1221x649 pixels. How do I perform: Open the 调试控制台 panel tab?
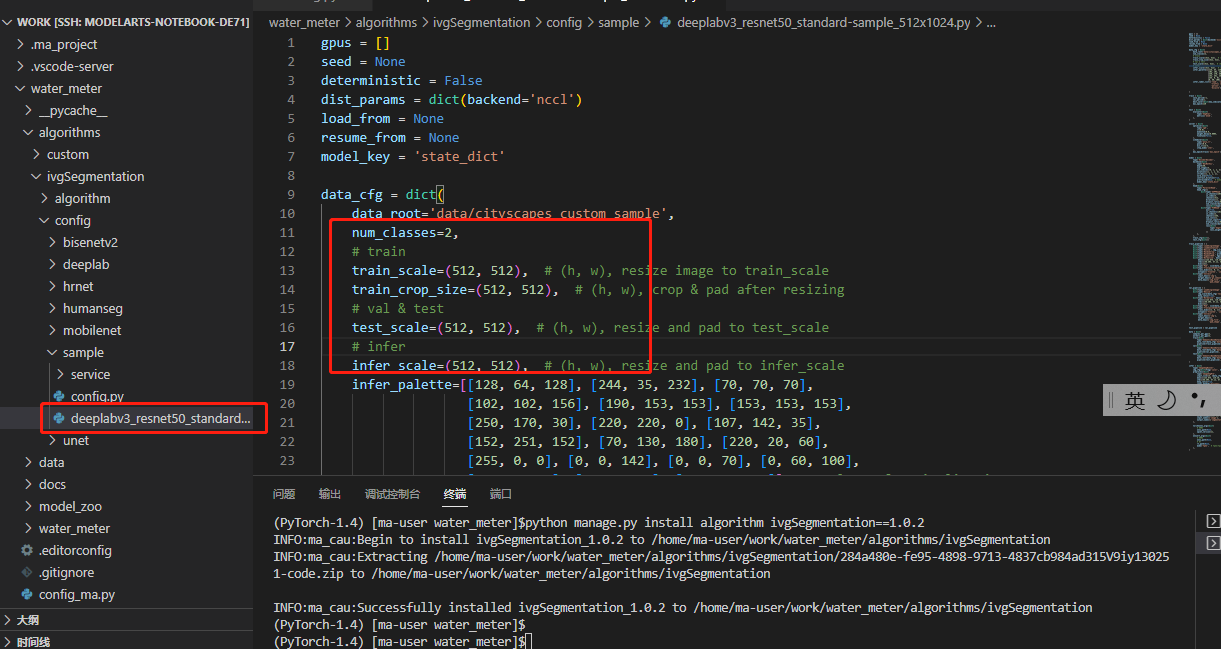click(x=392, y=494)
